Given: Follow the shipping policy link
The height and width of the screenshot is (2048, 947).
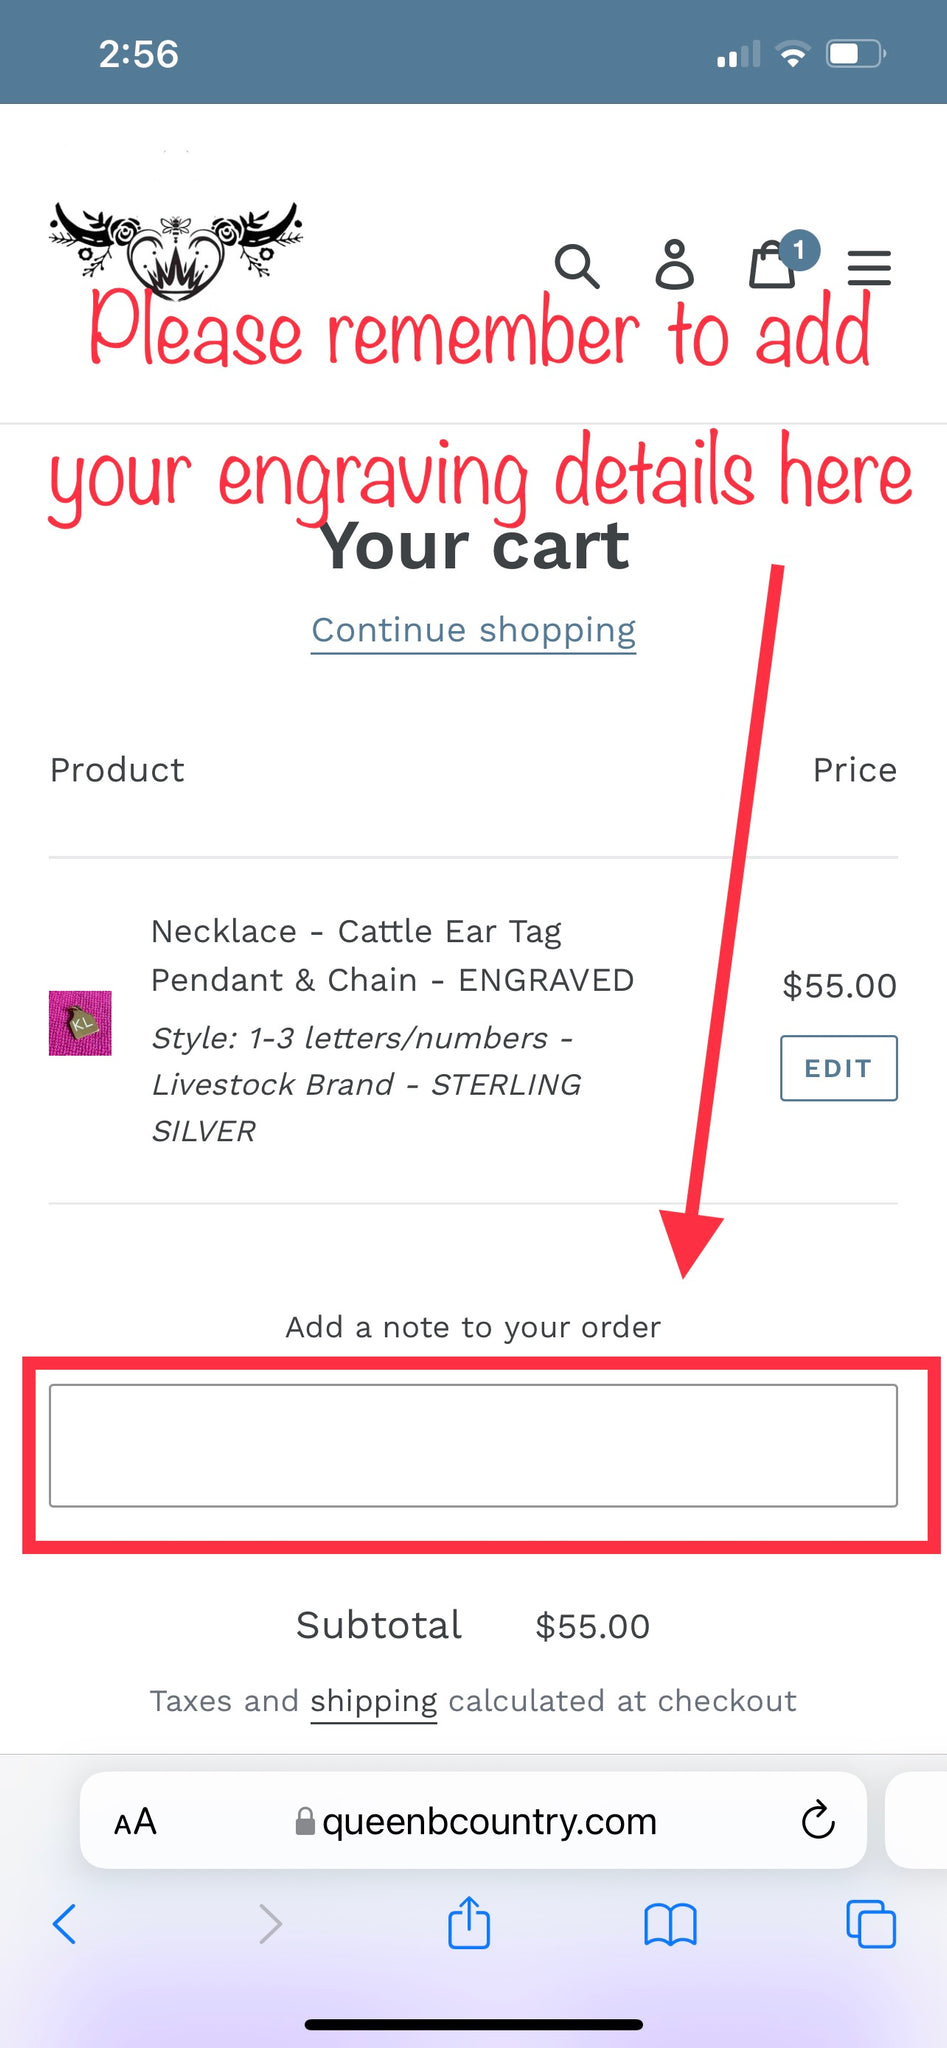Looking at the screenshot, I should 373,1701.
